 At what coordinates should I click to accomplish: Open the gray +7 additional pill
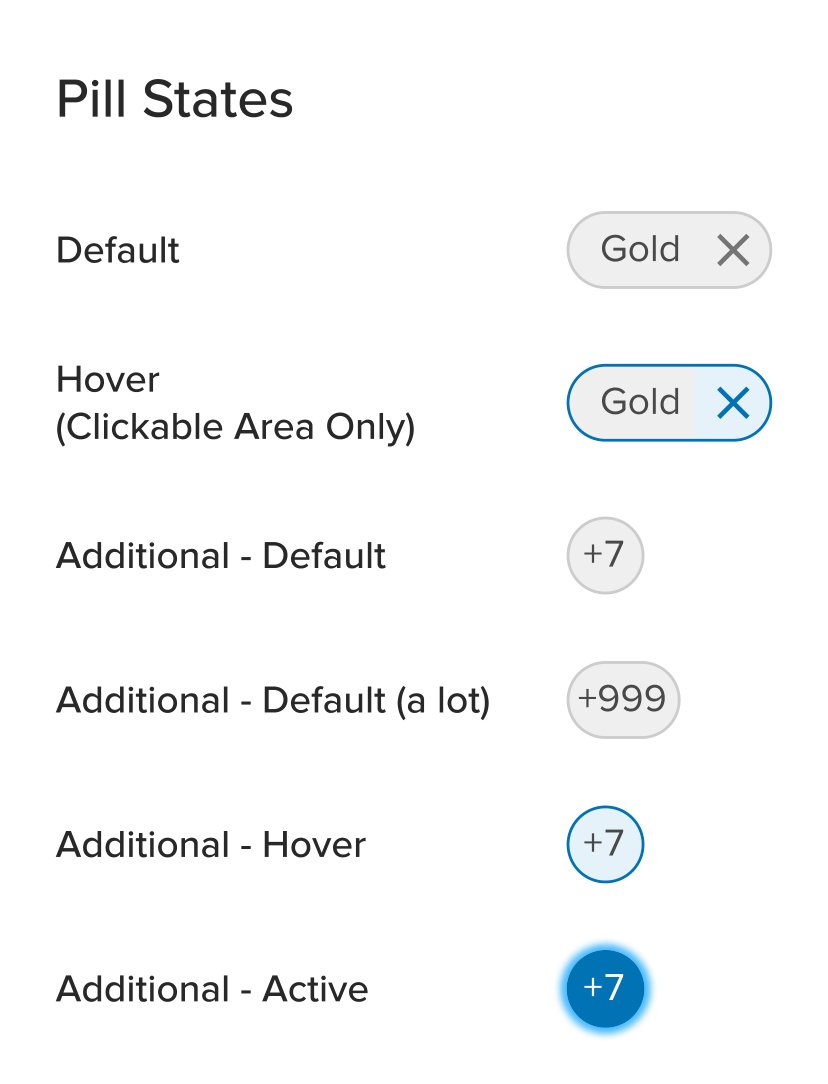pos(605,555)
